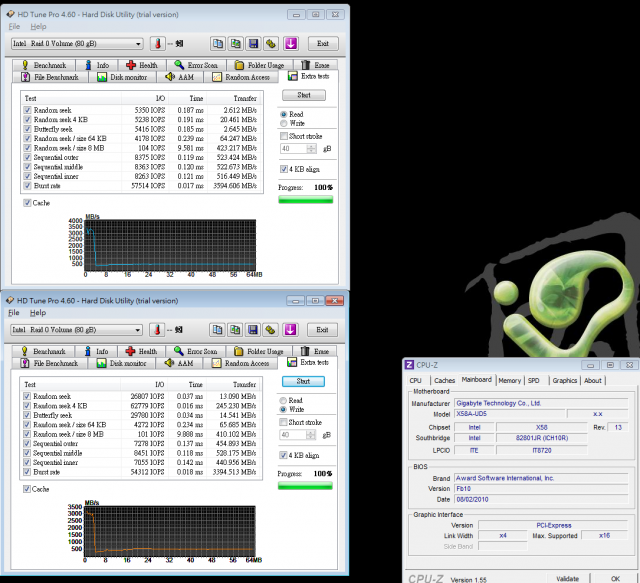Copy screenshot icon in lower HD Tune toolbar
Viewport: 640px width, 583px height.
coord(235,330)
